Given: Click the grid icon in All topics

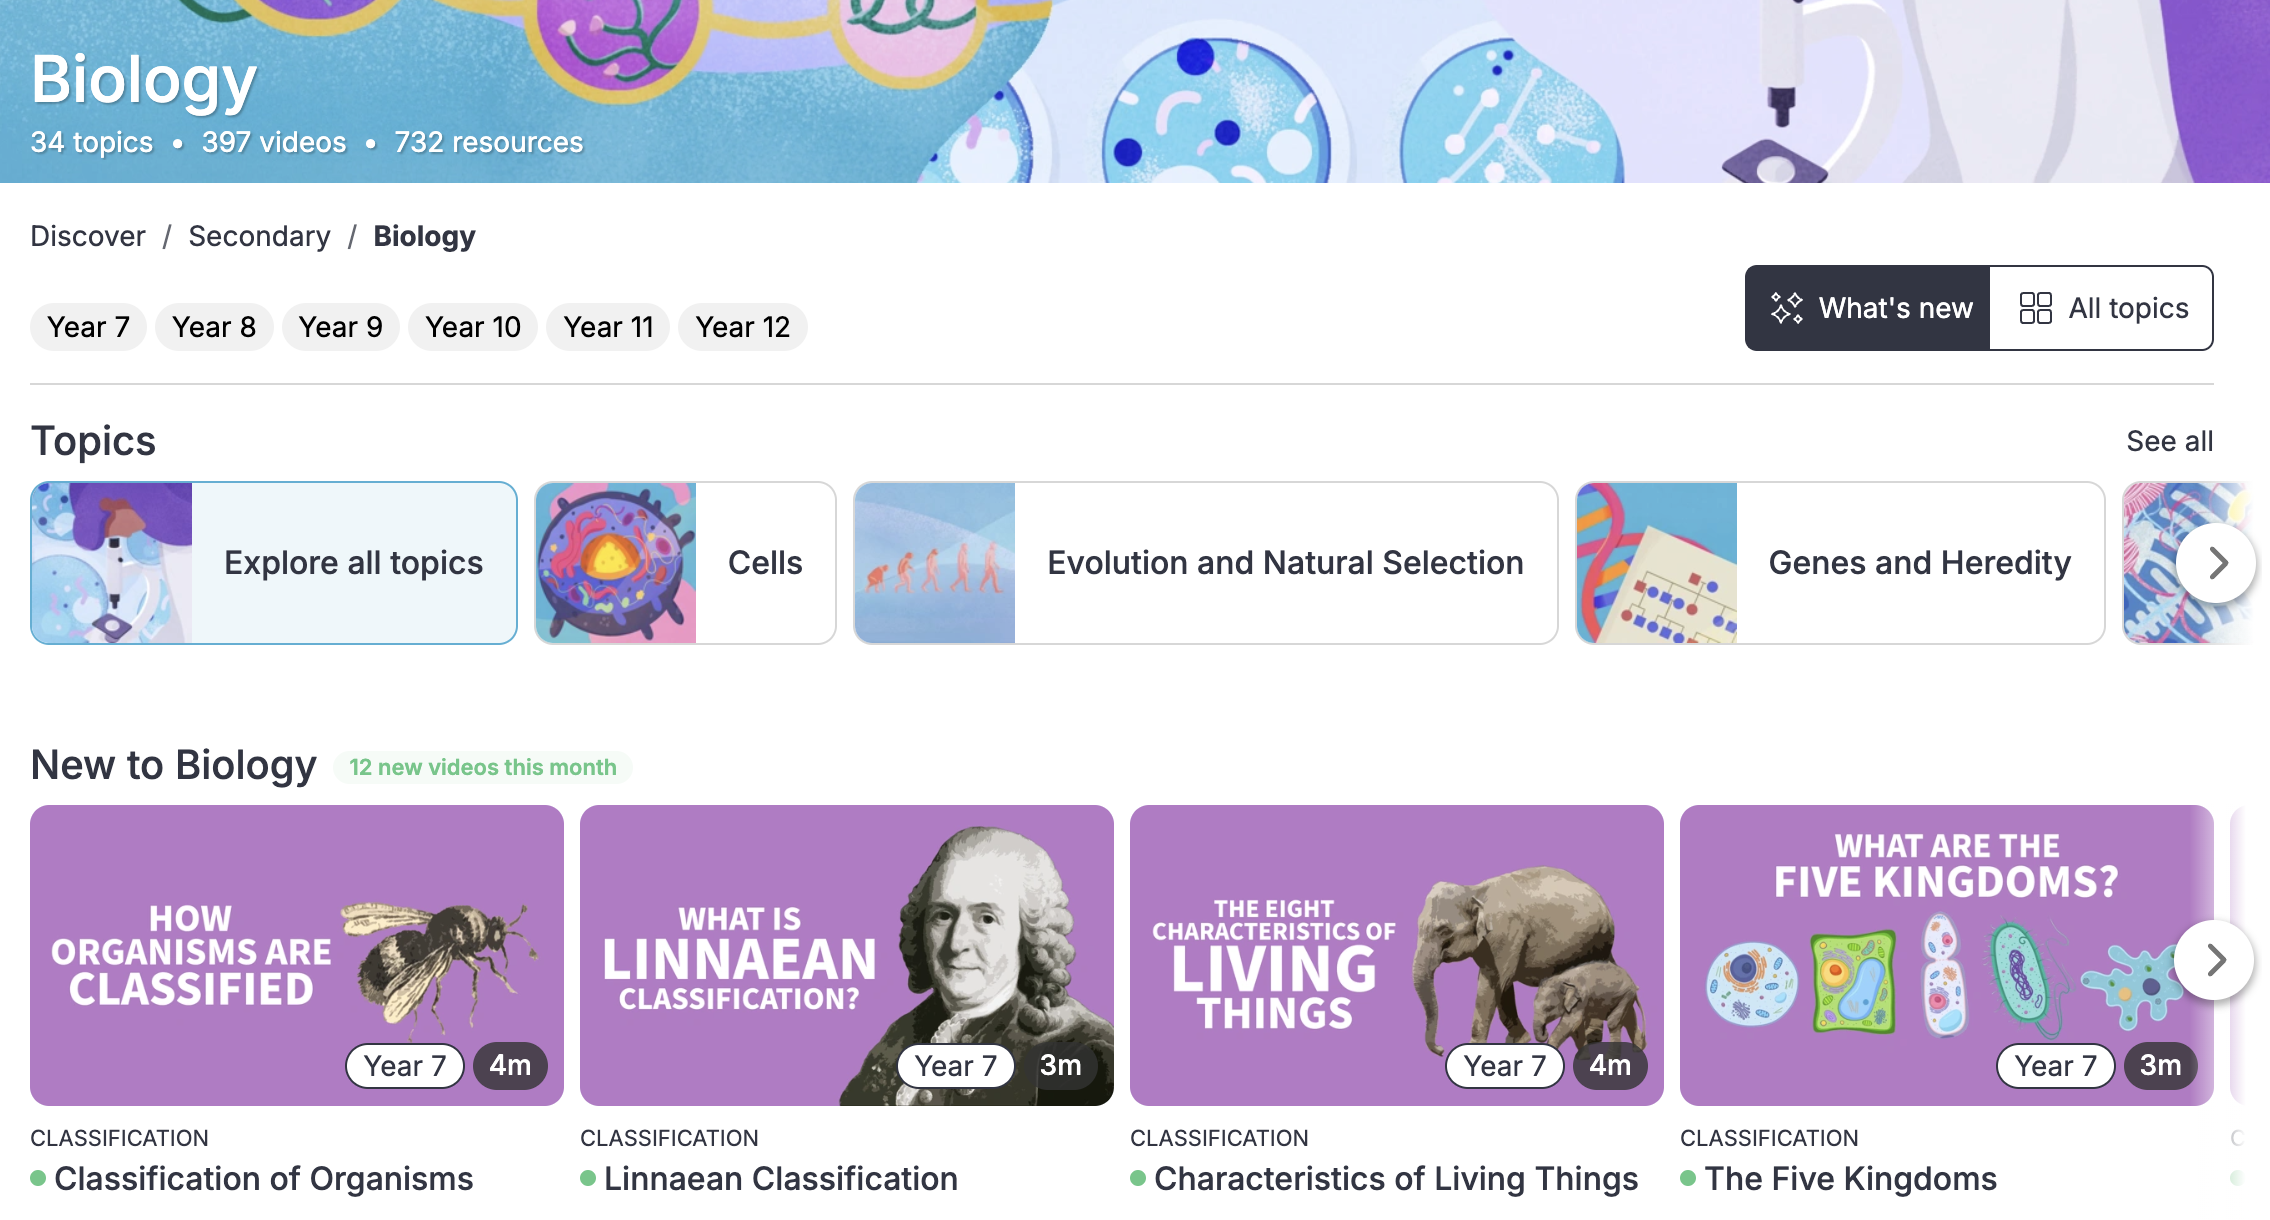Looking at the screenshot, I should tap(2035, 308).
